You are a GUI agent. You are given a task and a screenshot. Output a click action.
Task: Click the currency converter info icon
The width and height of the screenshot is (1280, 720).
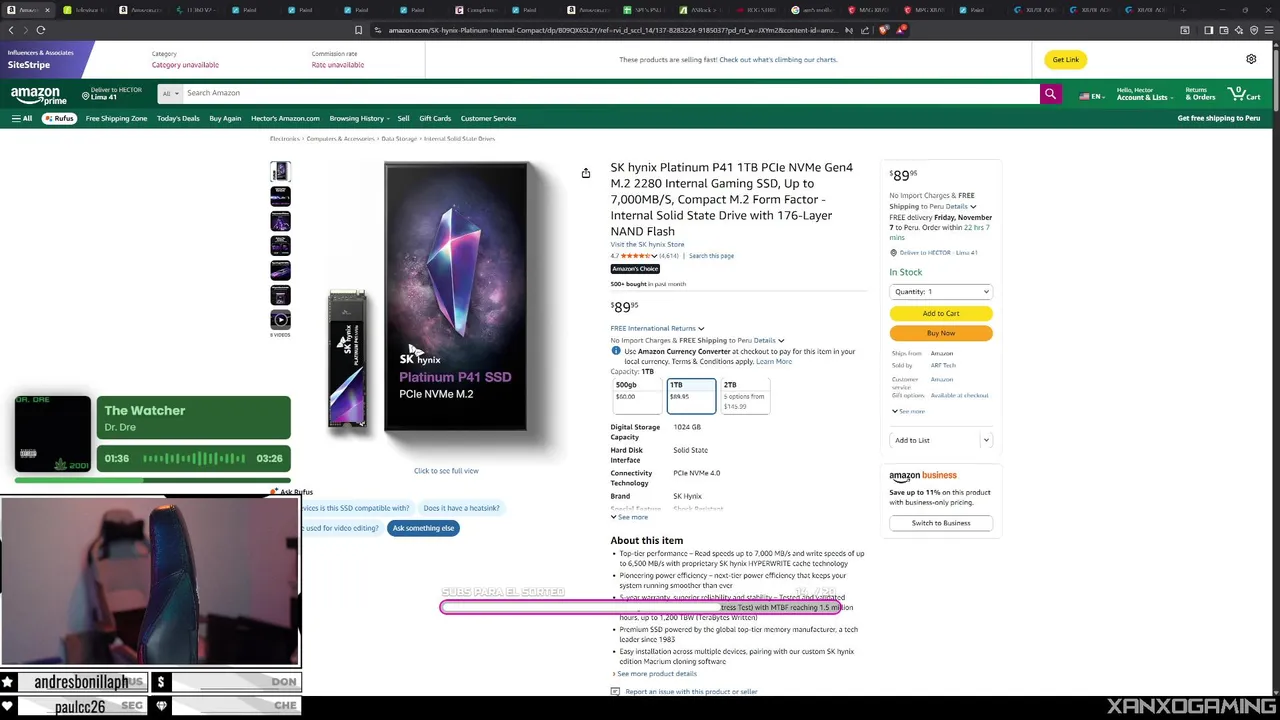pyautogui.click(x=615, y=351)
